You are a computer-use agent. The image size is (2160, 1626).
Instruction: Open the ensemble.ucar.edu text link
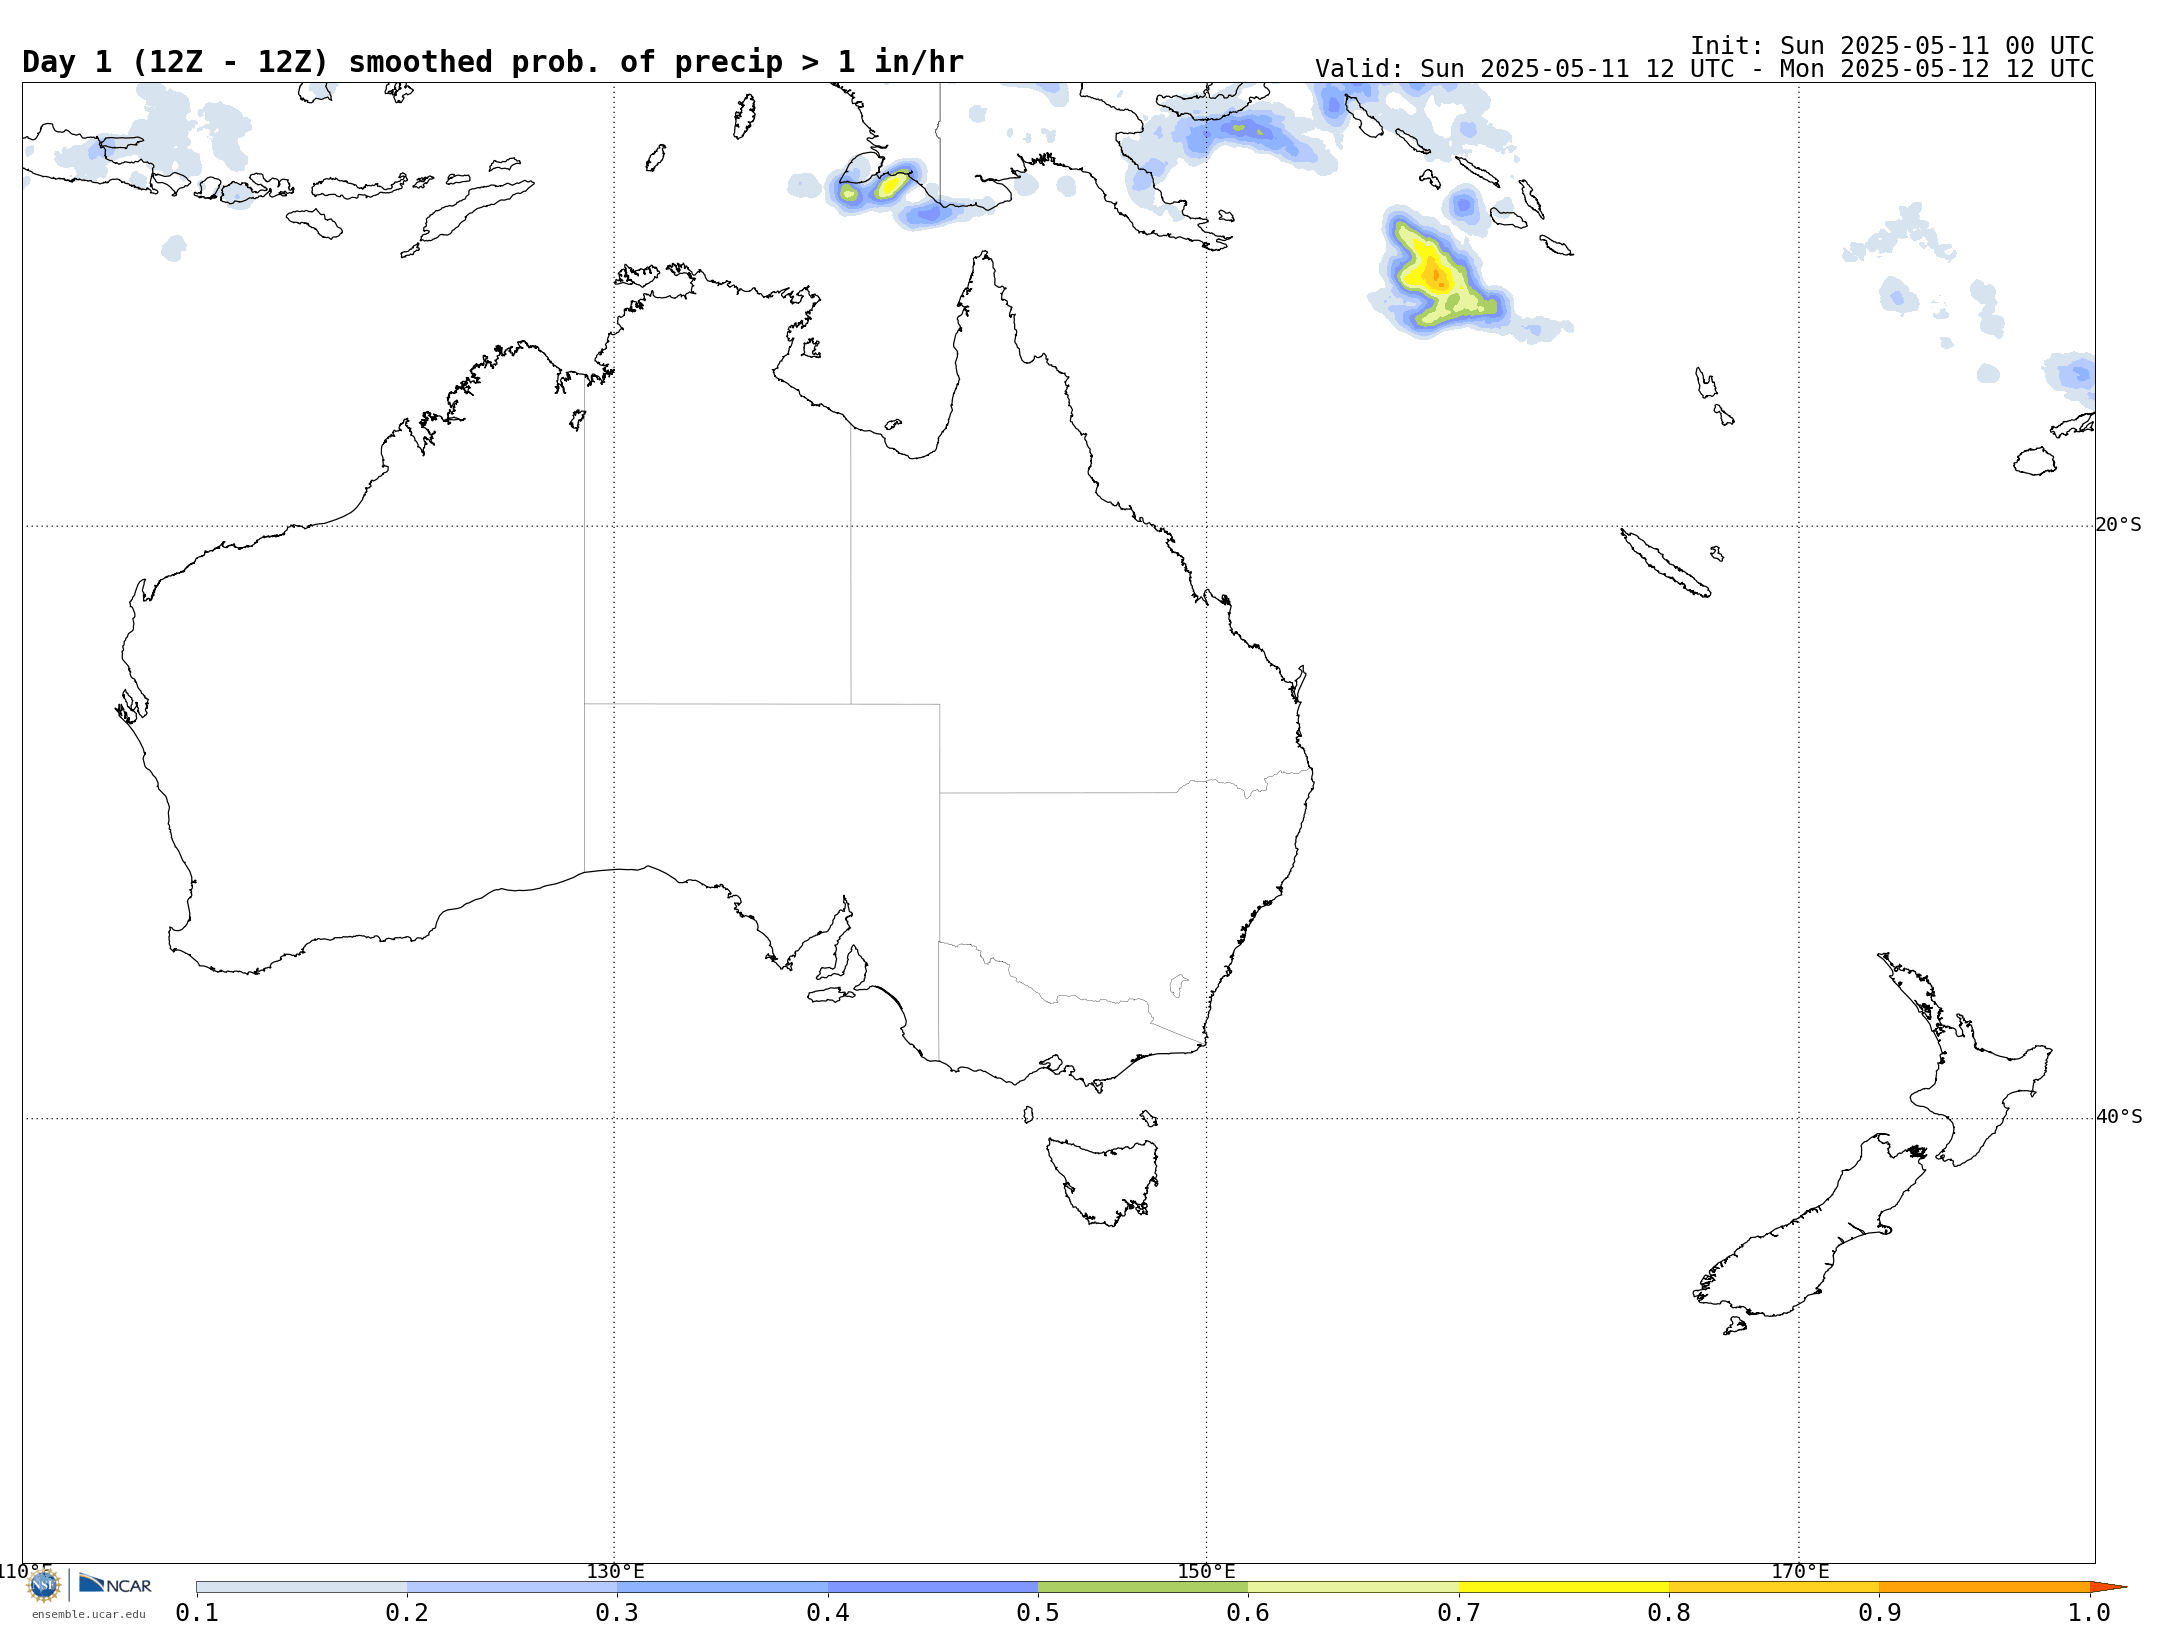pos(88,1614)
